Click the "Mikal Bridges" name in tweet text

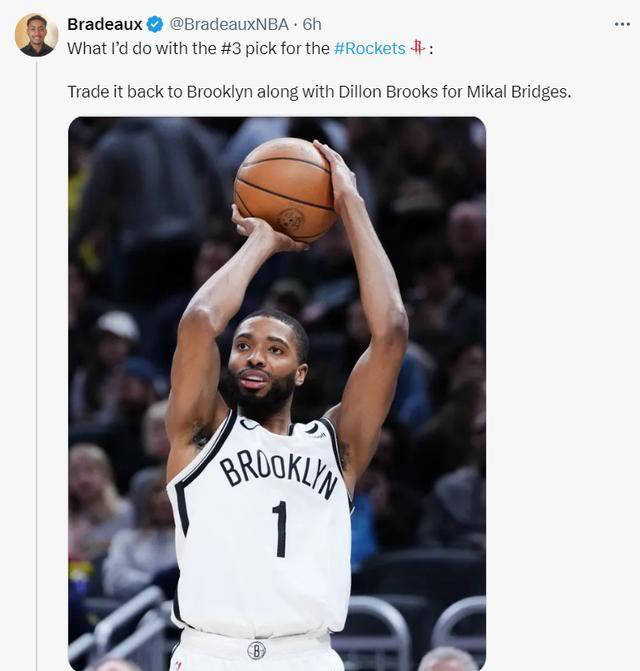[519, 92]
